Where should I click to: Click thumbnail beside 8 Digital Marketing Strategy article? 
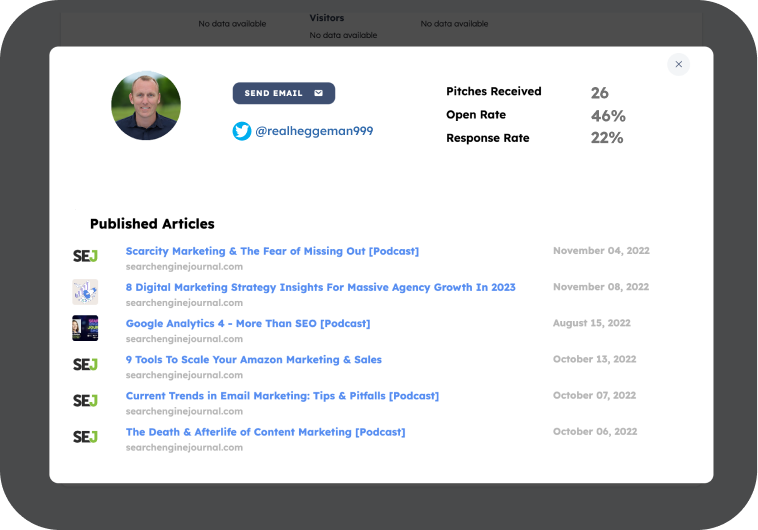pyautogui.click(x=85, y=292)
